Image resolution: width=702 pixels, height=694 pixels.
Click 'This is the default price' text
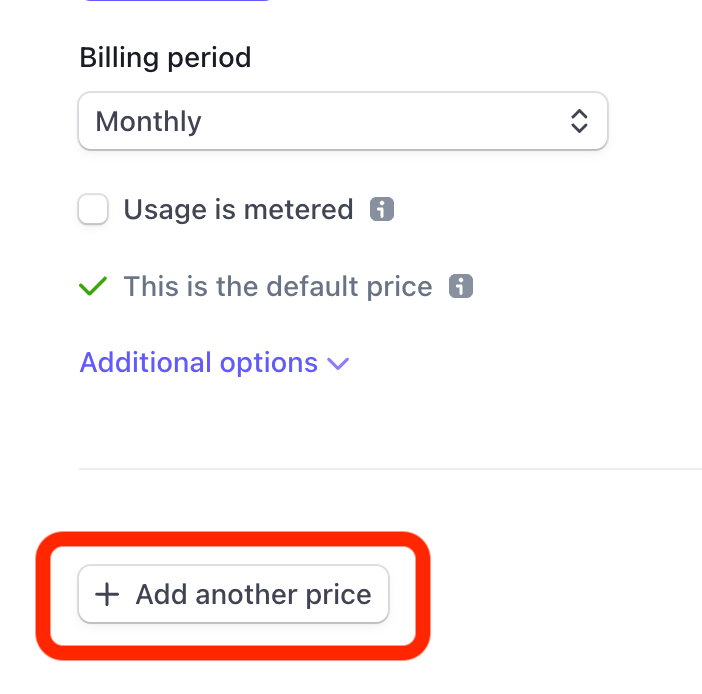pos(278,286)
